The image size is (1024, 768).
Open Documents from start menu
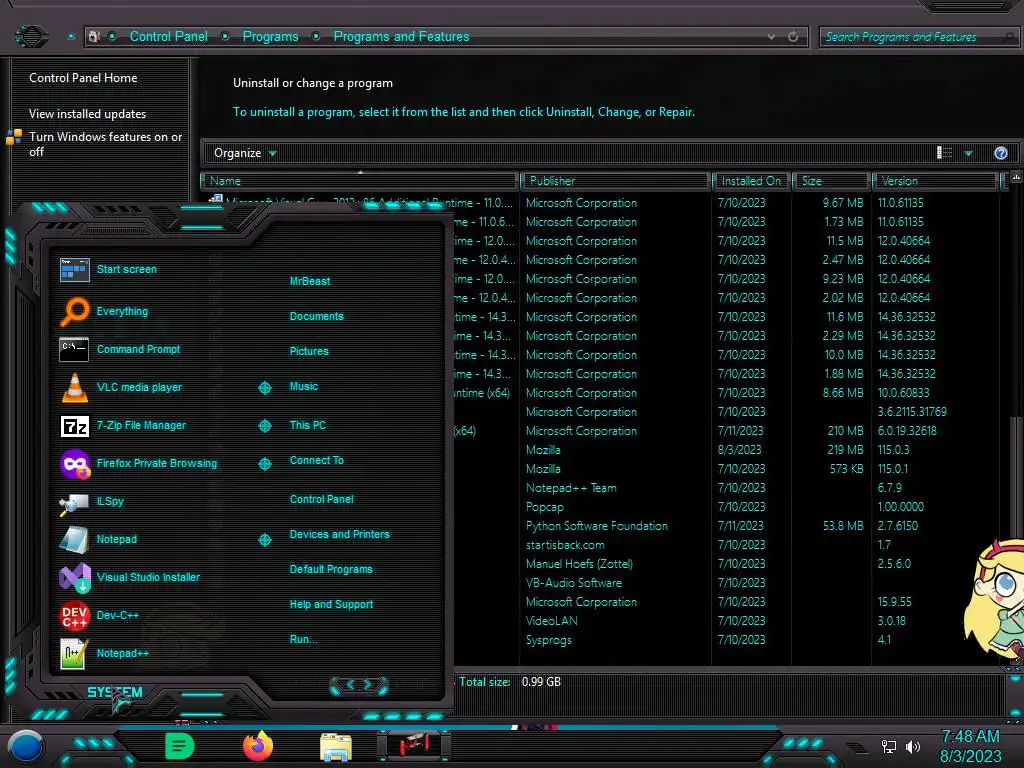[316, 316]
